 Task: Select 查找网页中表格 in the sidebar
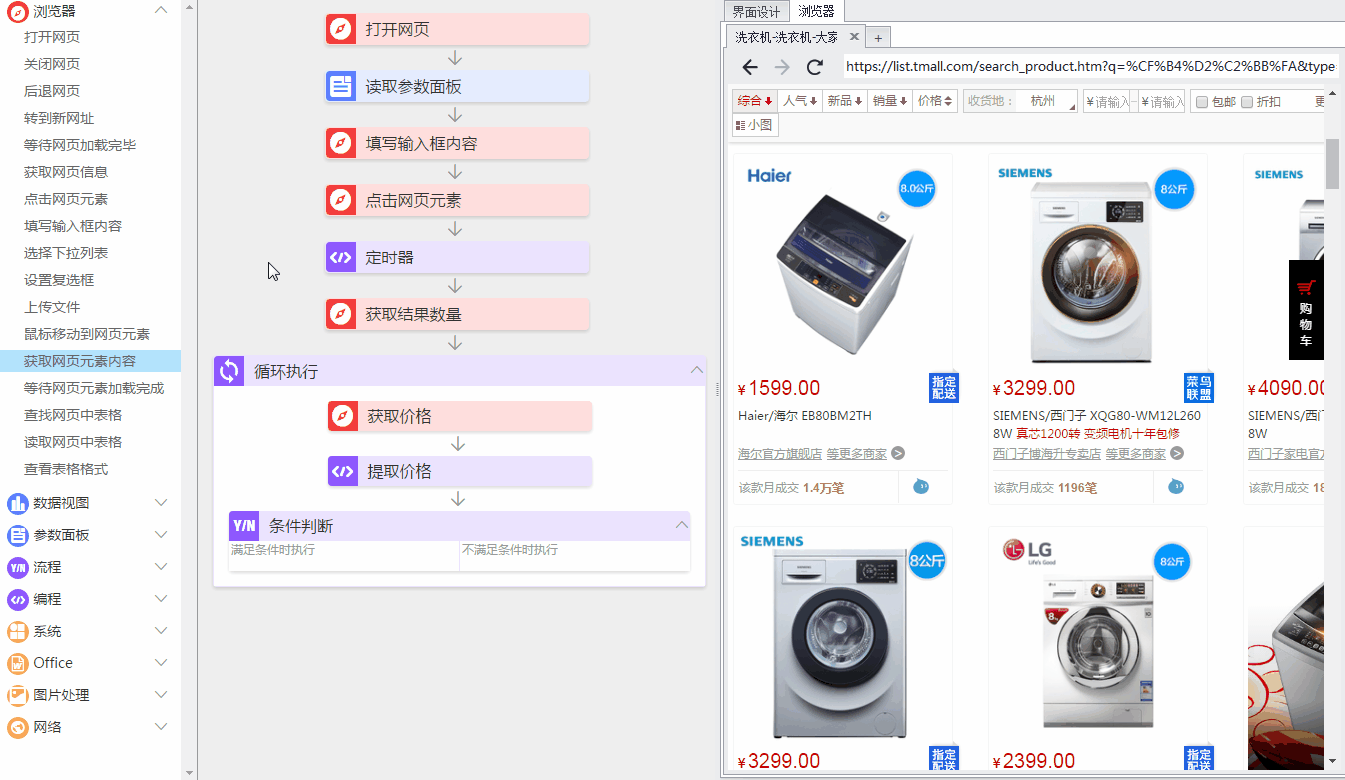[x=73, y=415]
